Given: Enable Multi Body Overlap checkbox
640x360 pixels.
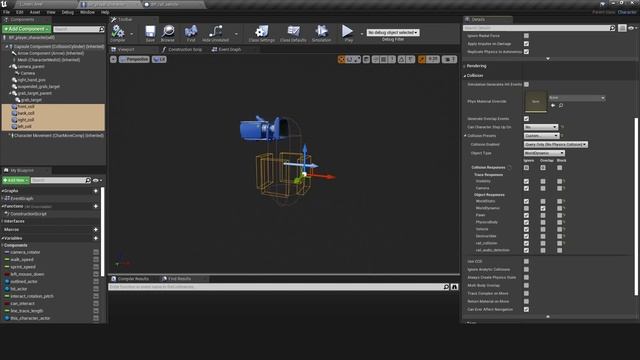Looking at the screenshot, I should pos(526,285).
